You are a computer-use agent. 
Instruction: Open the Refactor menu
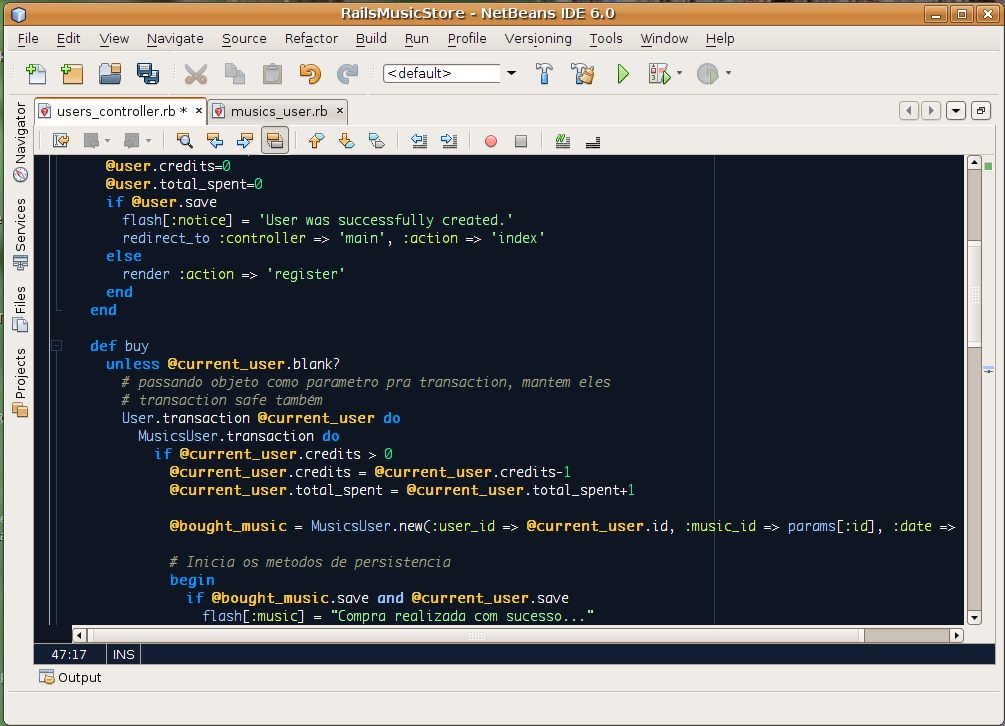point(311,39)
